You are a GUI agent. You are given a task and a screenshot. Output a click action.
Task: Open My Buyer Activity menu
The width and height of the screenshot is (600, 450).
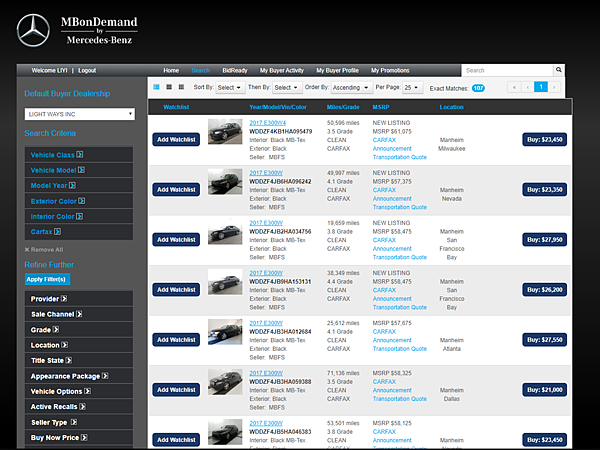click(x=282, y=70)
